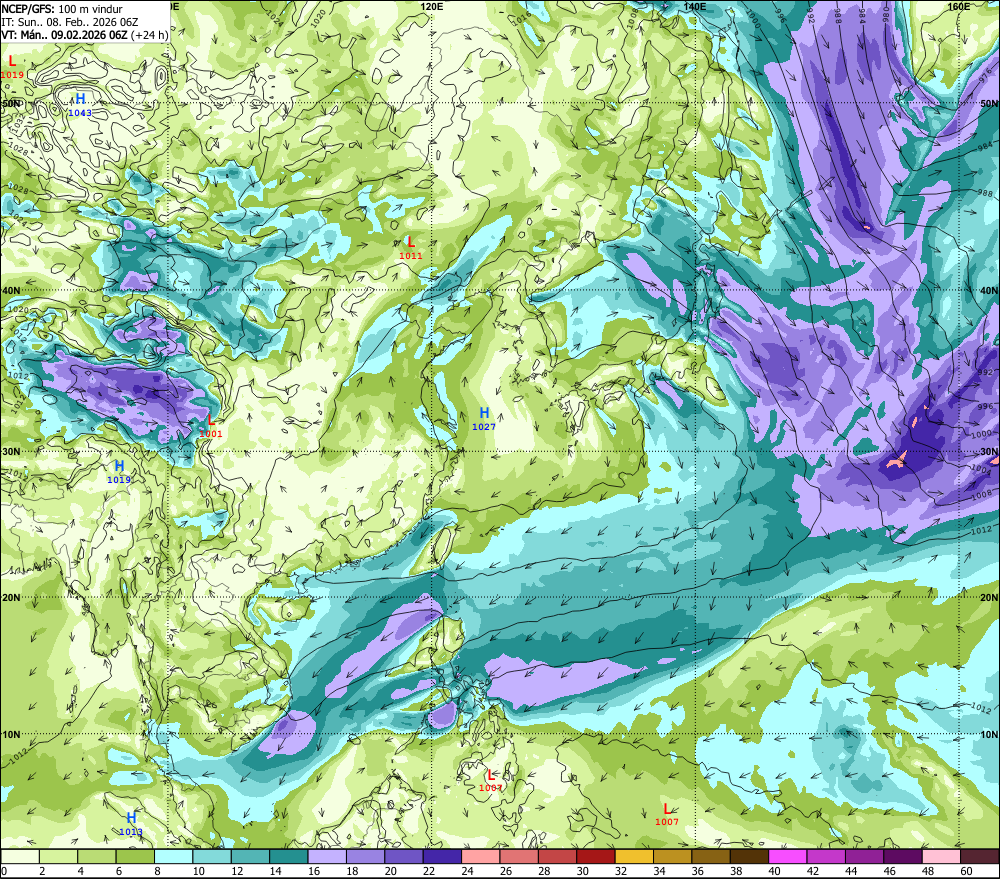The image size is (1000, 879).
Task: Pick the green swatch between 4 and 6
Action: click(97, 856)
